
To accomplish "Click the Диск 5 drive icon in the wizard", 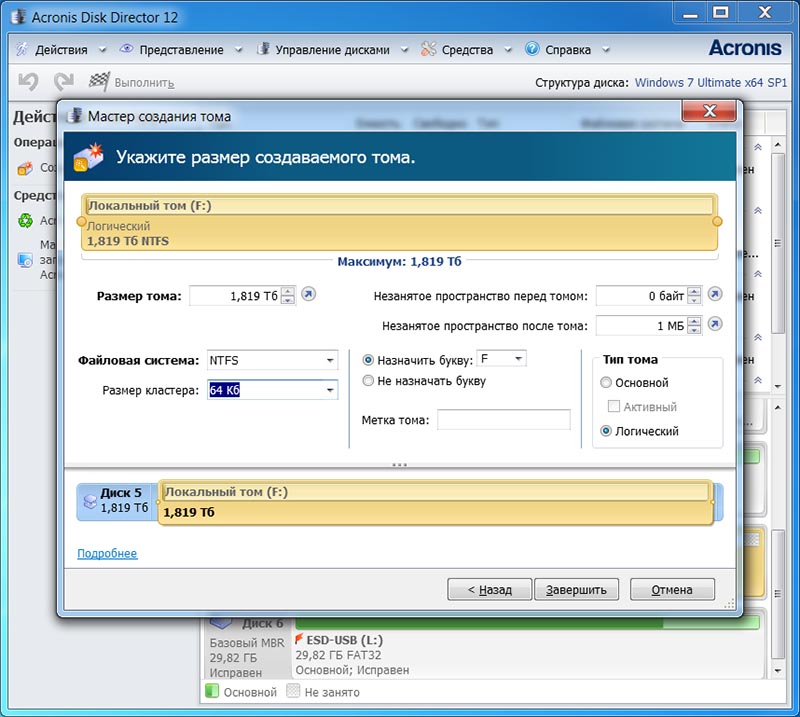I will [90, 501].
